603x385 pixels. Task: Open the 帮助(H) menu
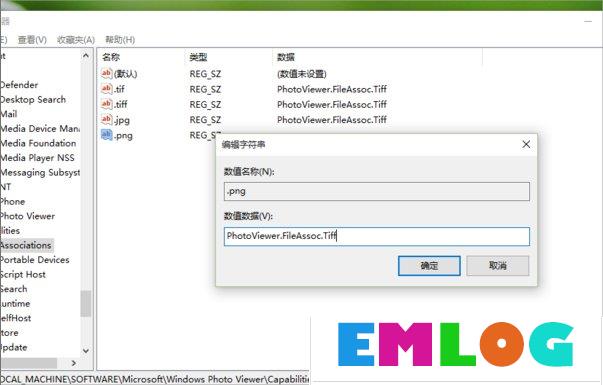120,40
